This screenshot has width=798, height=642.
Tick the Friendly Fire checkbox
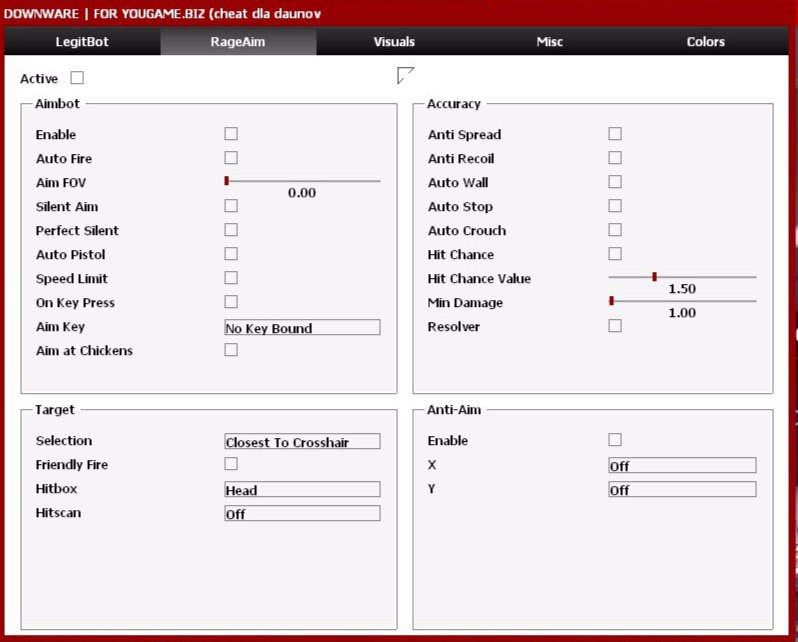coord(231,464)
